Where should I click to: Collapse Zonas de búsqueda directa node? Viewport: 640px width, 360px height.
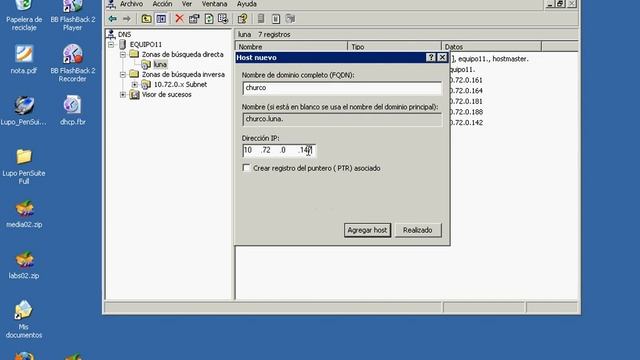coord(123,54)
